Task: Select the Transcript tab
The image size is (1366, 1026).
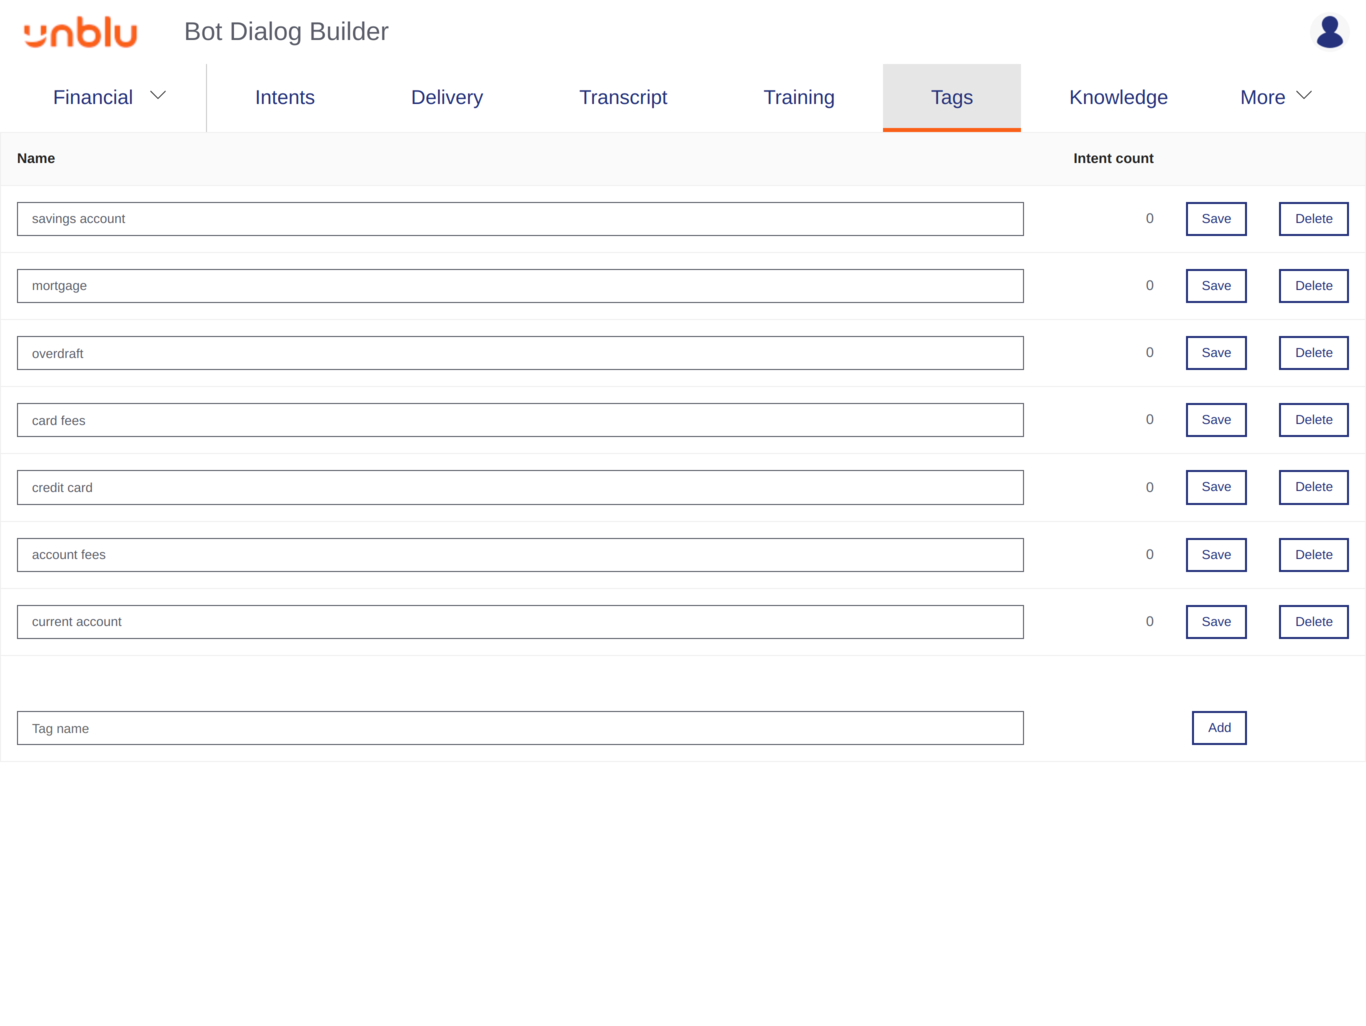Action: [623, 97]
